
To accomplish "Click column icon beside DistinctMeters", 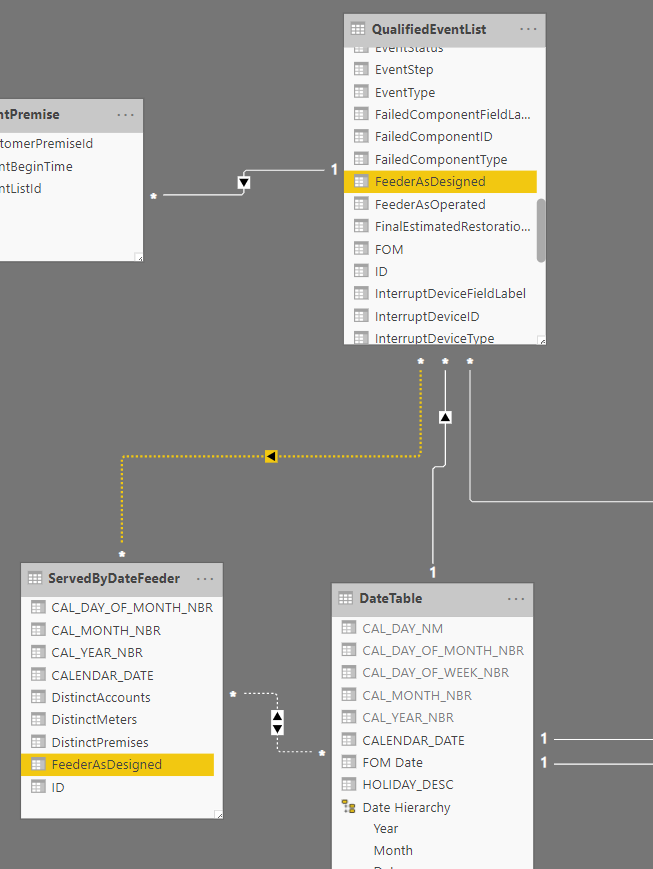I will click(38, 719).
